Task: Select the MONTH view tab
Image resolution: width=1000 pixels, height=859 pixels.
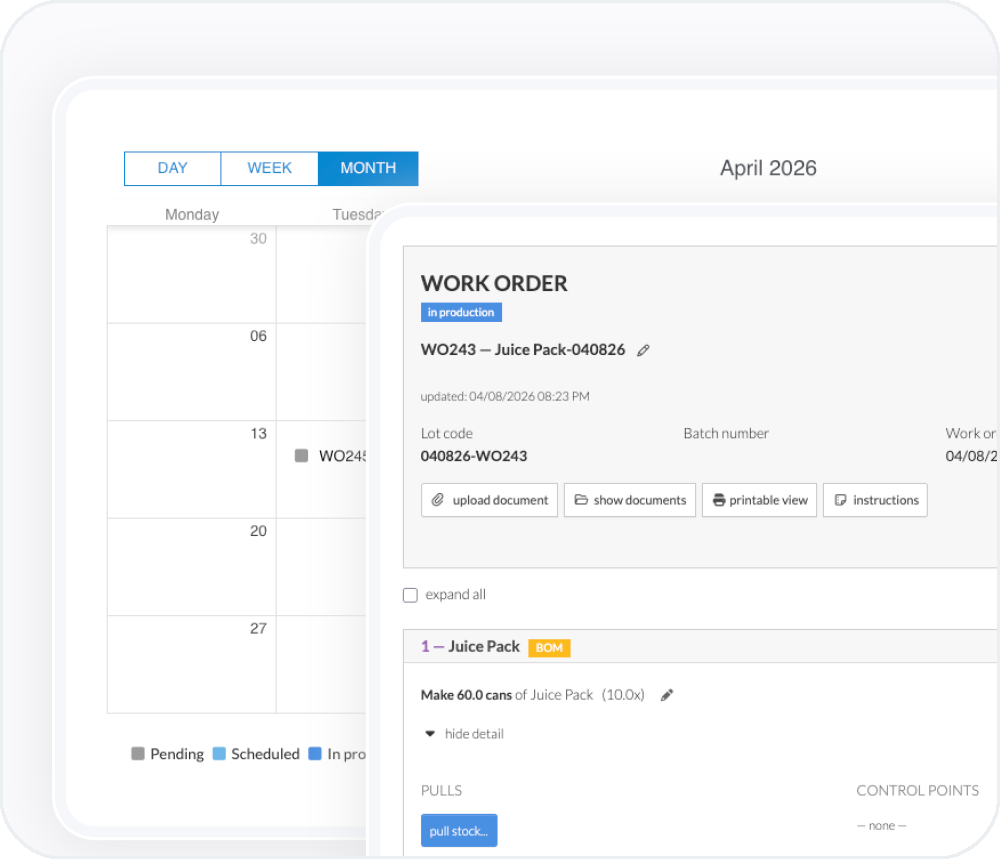Action: tap(368, 168)
